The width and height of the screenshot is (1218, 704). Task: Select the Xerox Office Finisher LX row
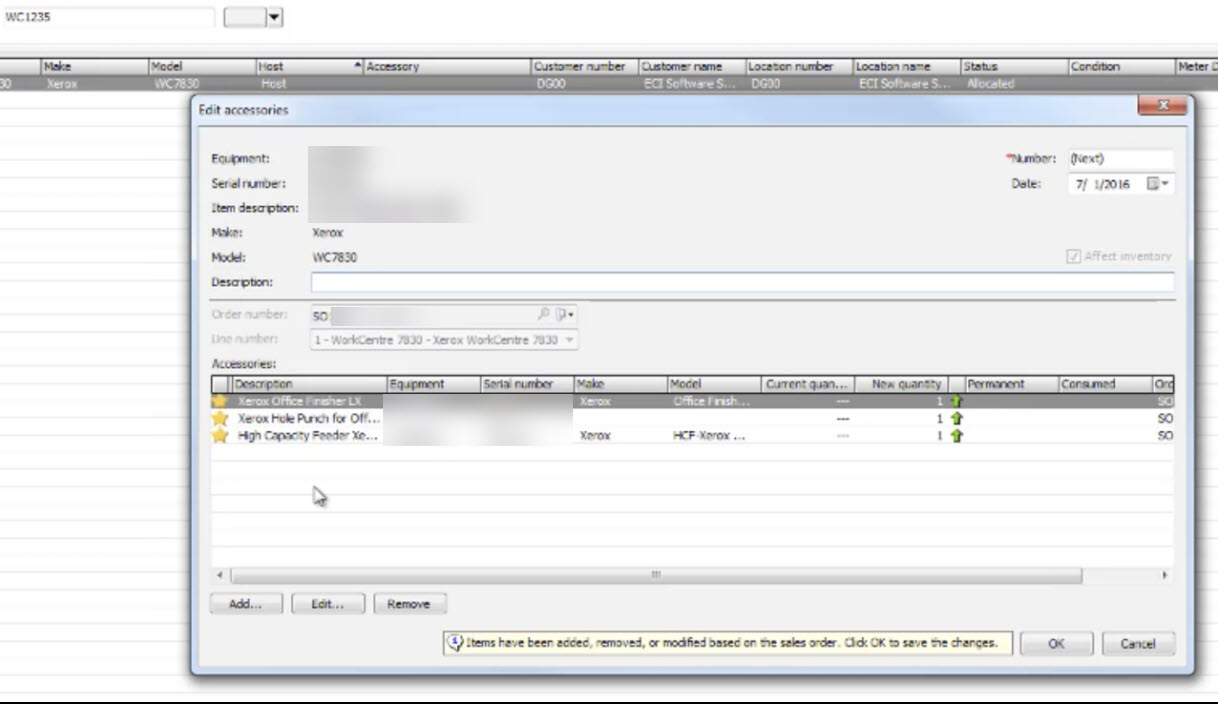(692, 401)
